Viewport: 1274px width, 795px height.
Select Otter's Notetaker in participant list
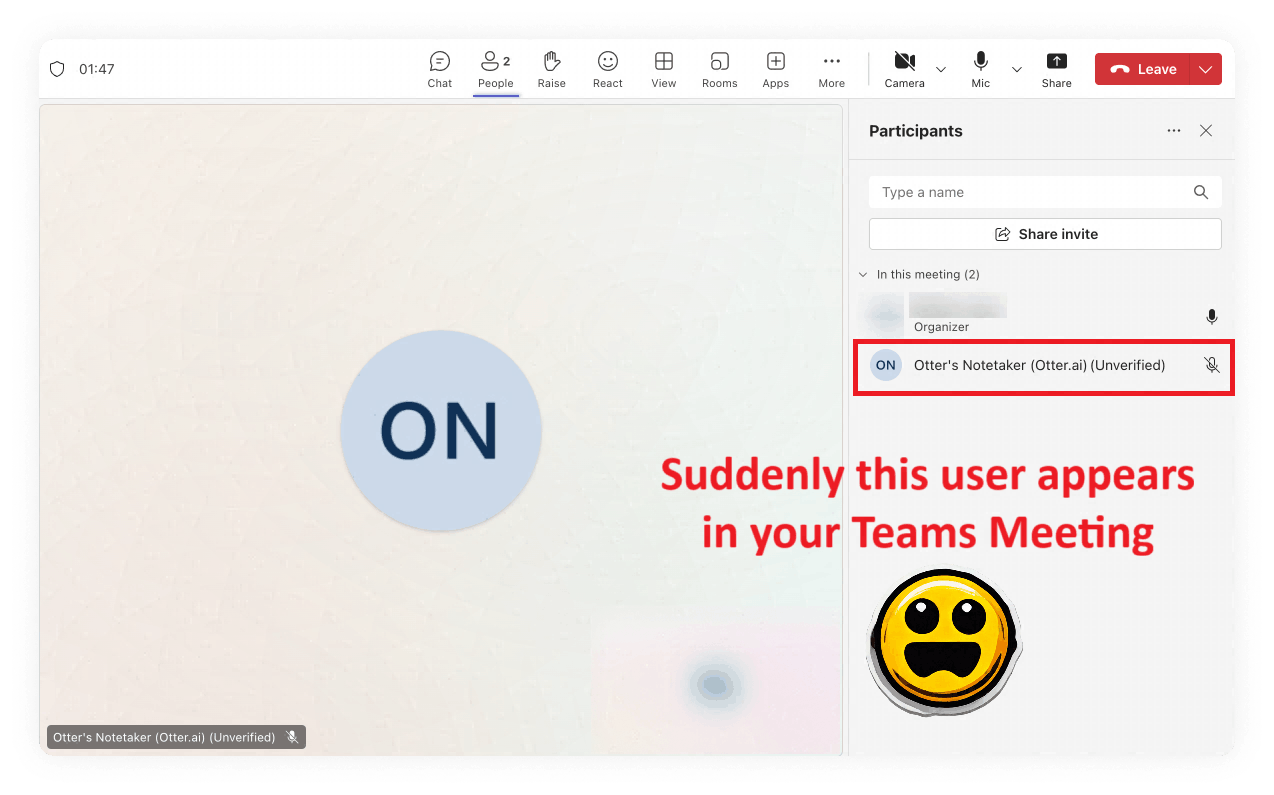click(x=1039, y=366)
